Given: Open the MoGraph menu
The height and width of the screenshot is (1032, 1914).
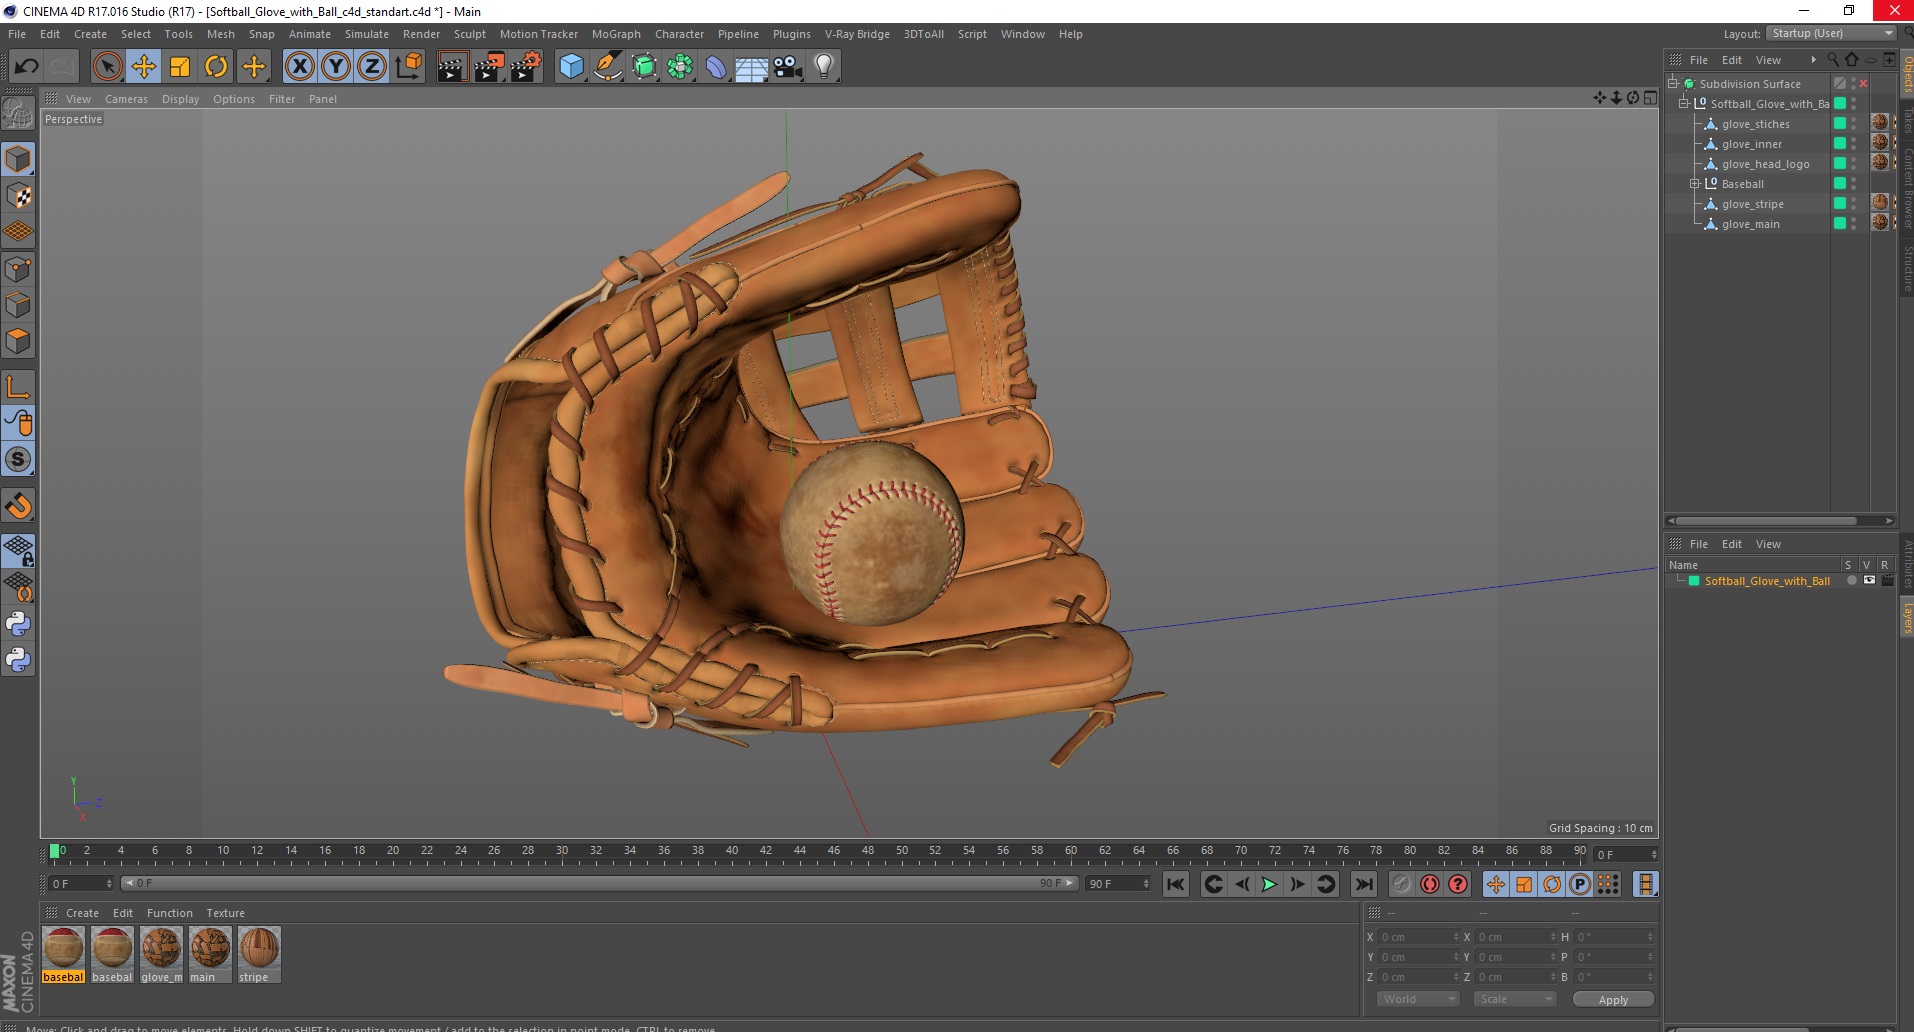Looking at the screenshot, I should (616, 34).
